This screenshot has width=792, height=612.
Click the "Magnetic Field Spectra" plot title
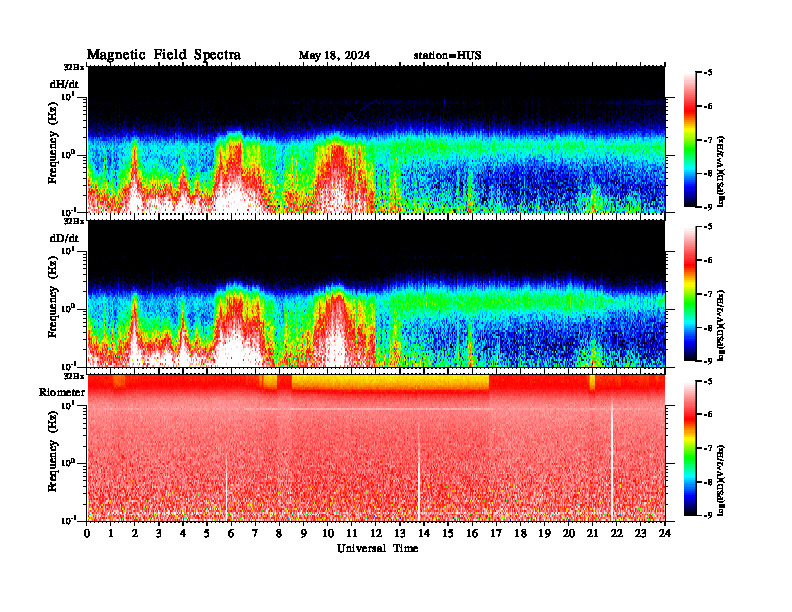point(164,55)
